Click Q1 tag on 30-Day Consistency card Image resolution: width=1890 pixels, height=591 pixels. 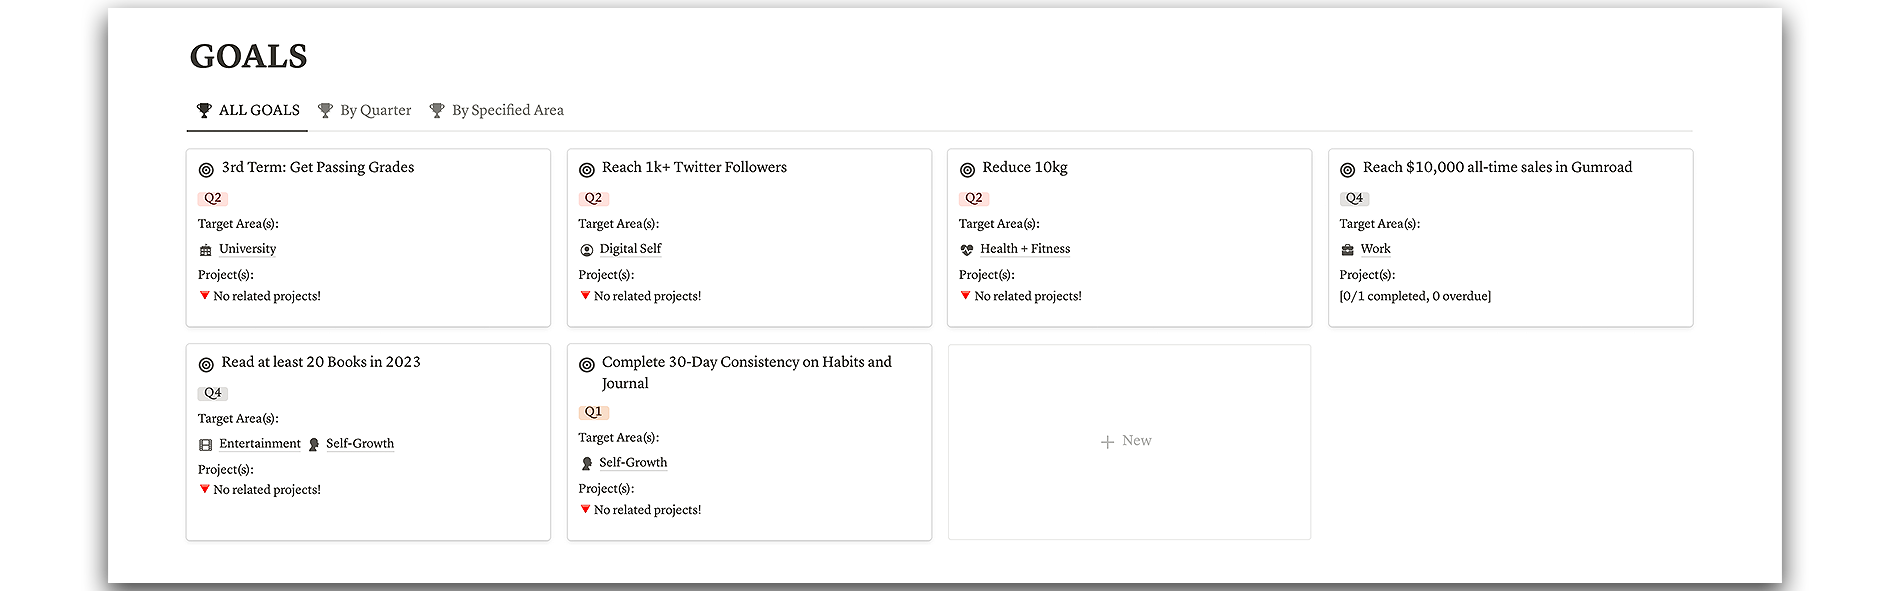(x=593, y=412)
